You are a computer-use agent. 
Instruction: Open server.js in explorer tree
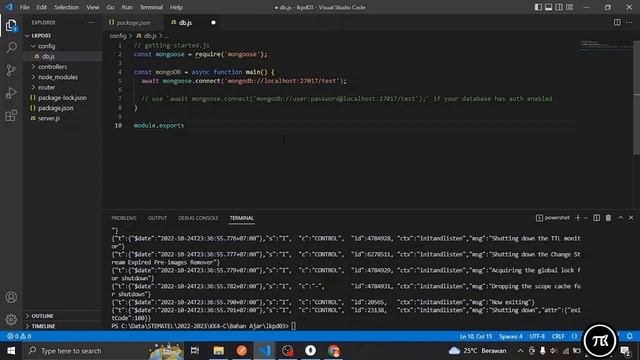62,118
